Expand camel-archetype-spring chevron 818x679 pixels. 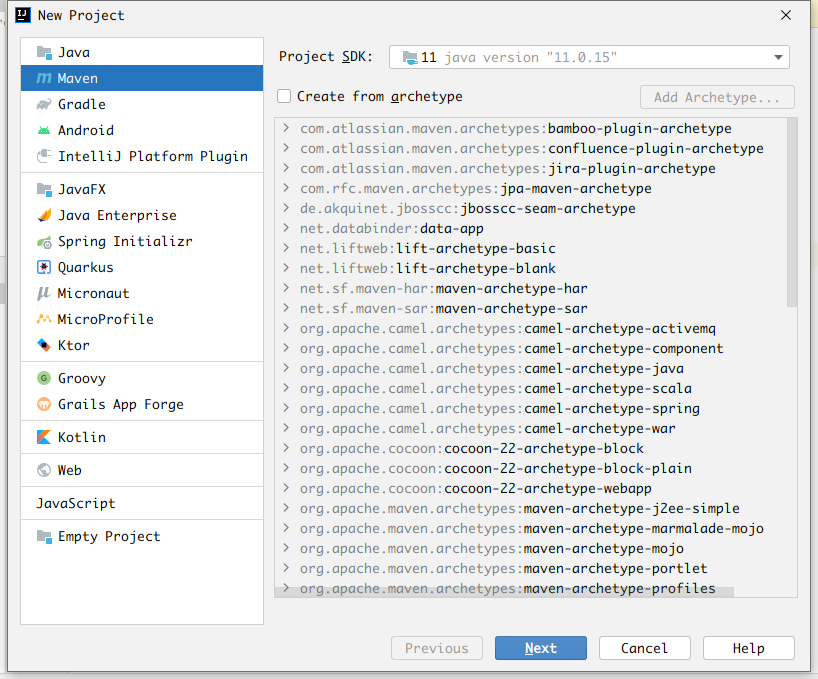[x=286, y=408]
